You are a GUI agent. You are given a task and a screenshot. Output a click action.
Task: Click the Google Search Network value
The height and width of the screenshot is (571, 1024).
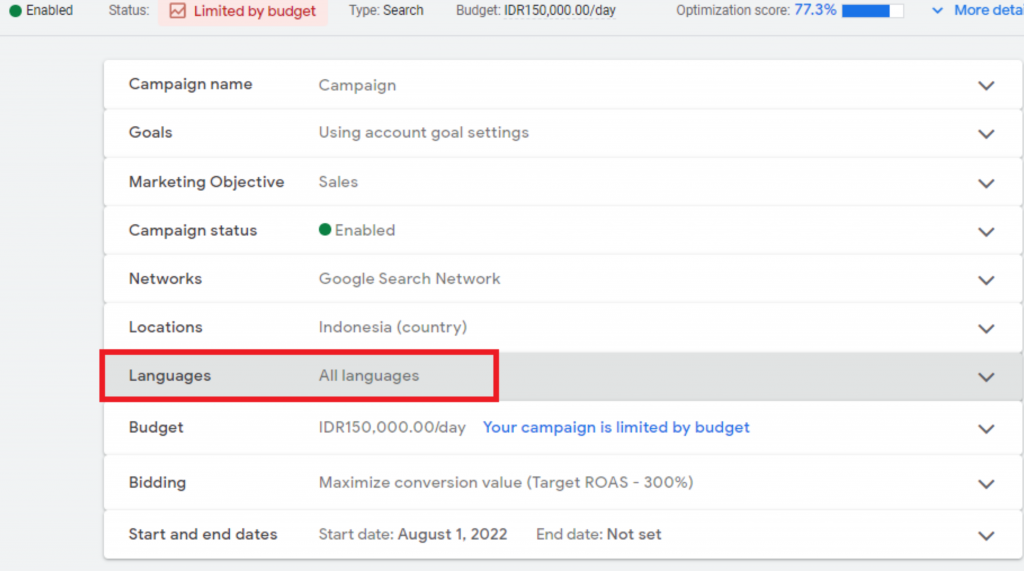tap(409, 279)
